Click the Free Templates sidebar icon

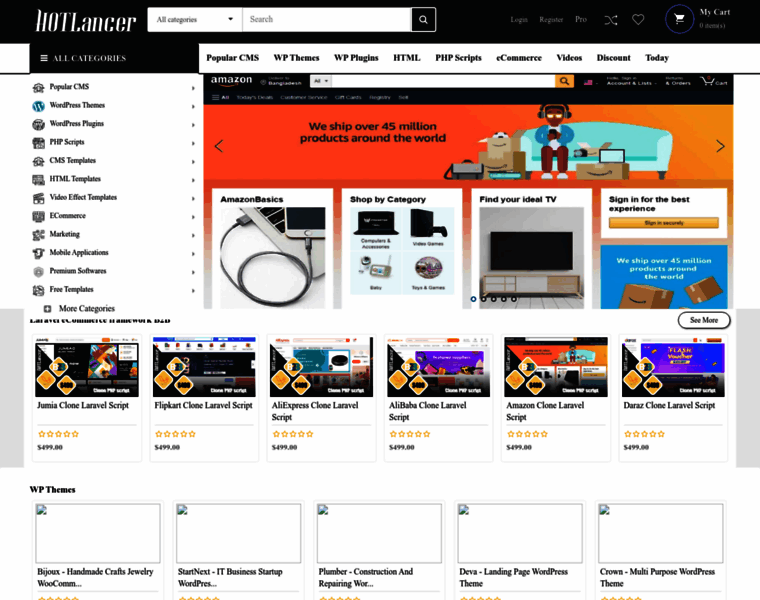tap(38, 290)
